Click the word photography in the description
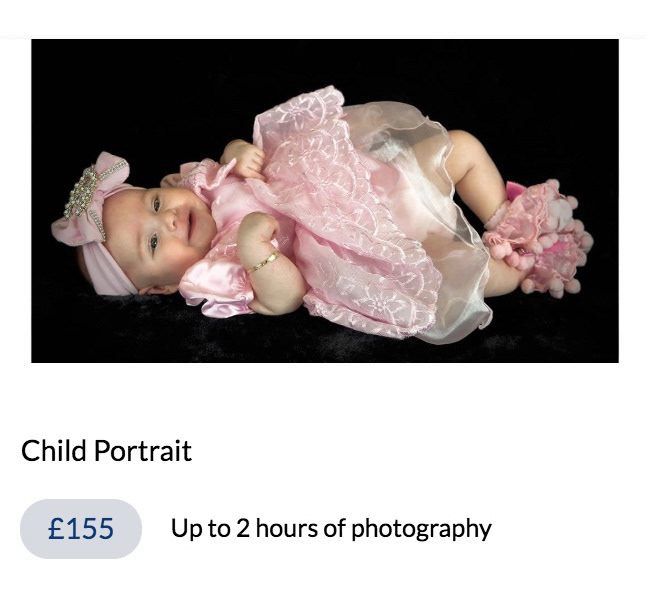The width and height of the screenshot is (650, 600). 422,530
